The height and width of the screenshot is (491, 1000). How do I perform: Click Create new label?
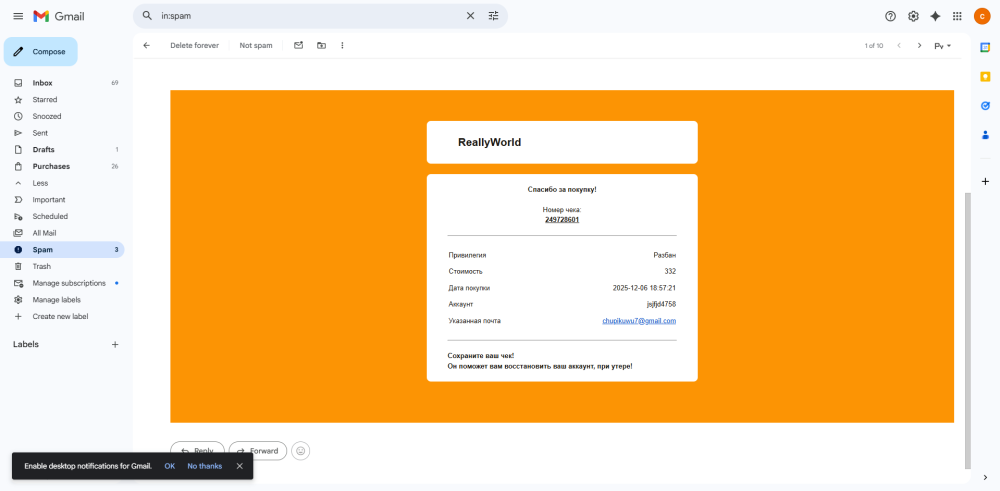point(62,316)
